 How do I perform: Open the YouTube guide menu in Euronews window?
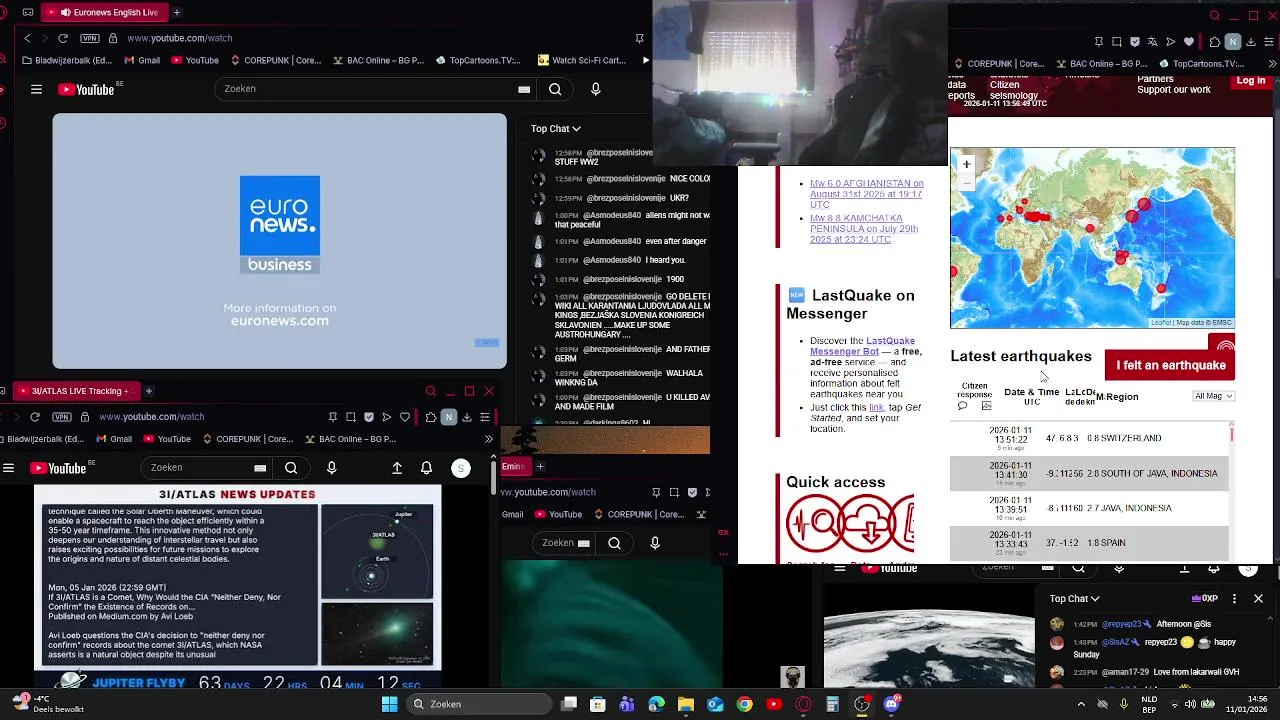[36, 89]
